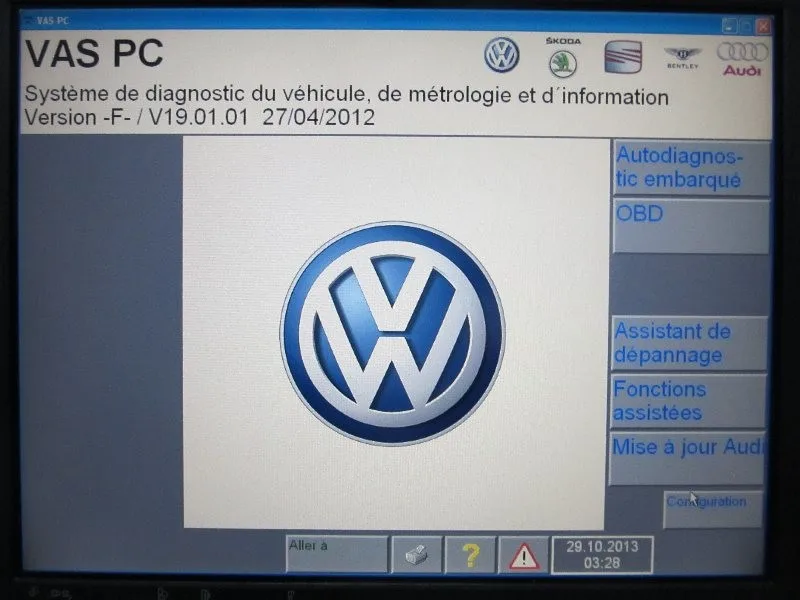Open the Configuration button

[x=713, y=509]
